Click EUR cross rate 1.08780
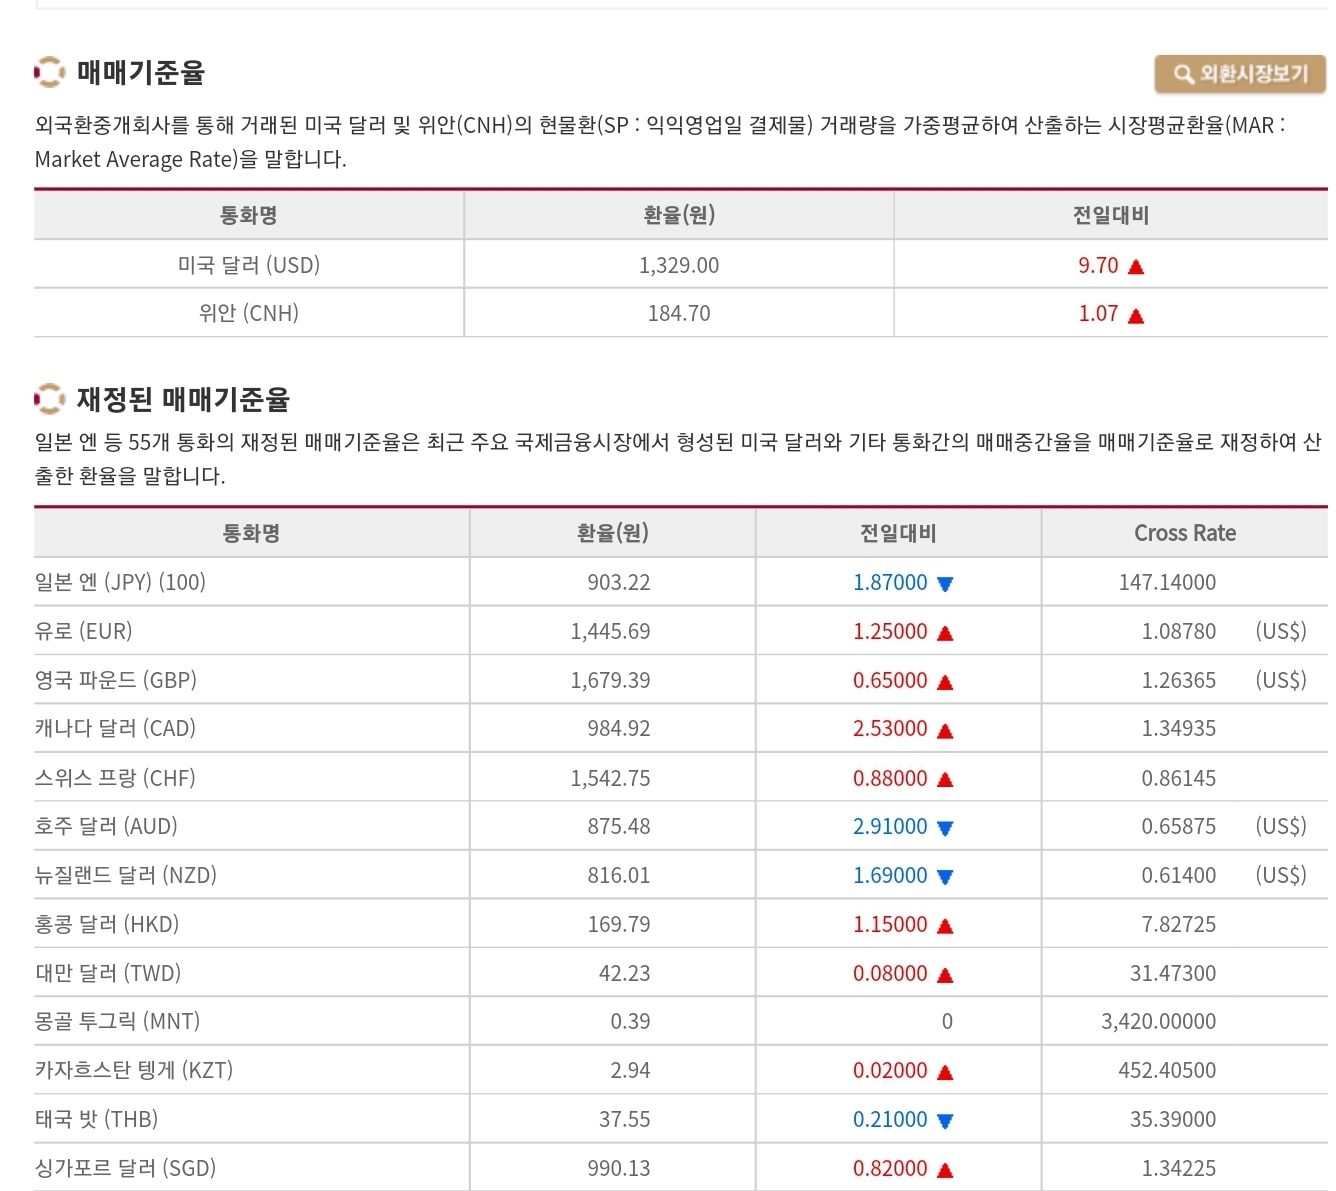The height and width of the screenshot is (1191, 1336). click(1179, 631)
